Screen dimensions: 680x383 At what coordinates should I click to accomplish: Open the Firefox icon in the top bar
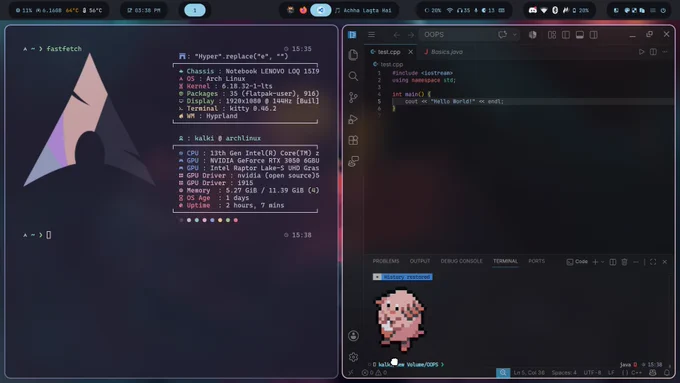click(303, 10)
